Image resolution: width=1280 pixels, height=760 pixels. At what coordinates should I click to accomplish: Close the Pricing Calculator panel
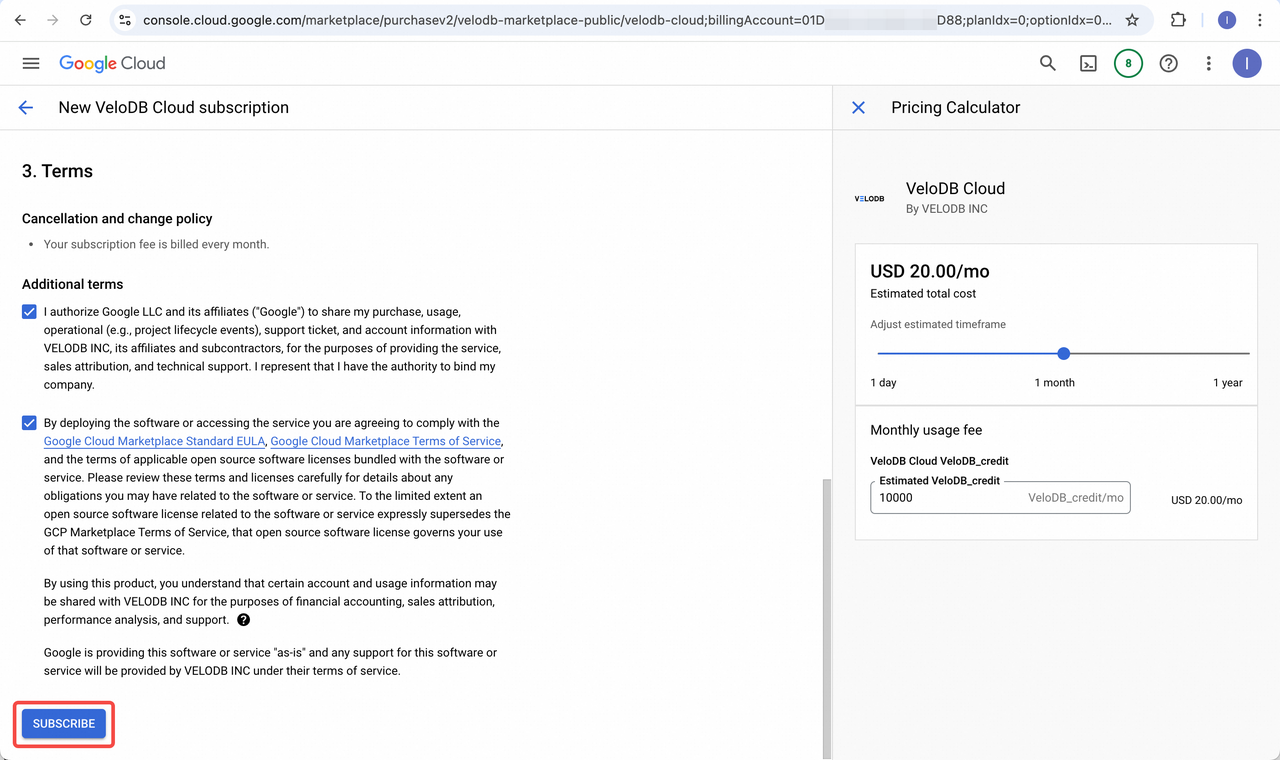[x=858, y=107]
